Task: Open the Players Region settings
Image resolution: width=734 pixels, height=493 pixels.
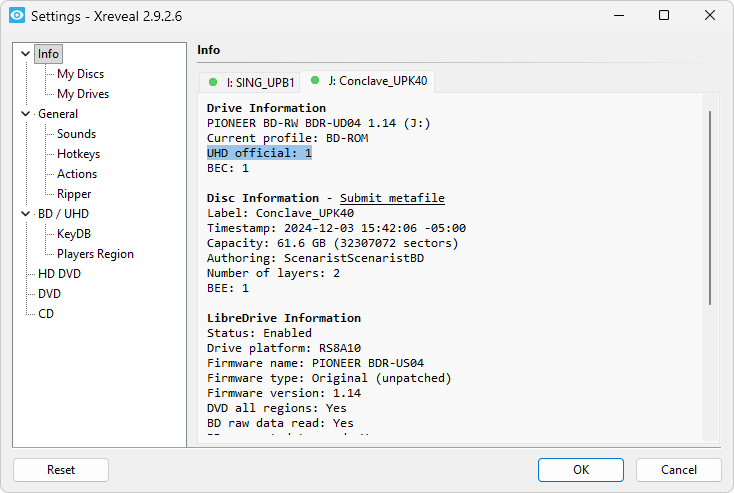Action: pos(95,254)
